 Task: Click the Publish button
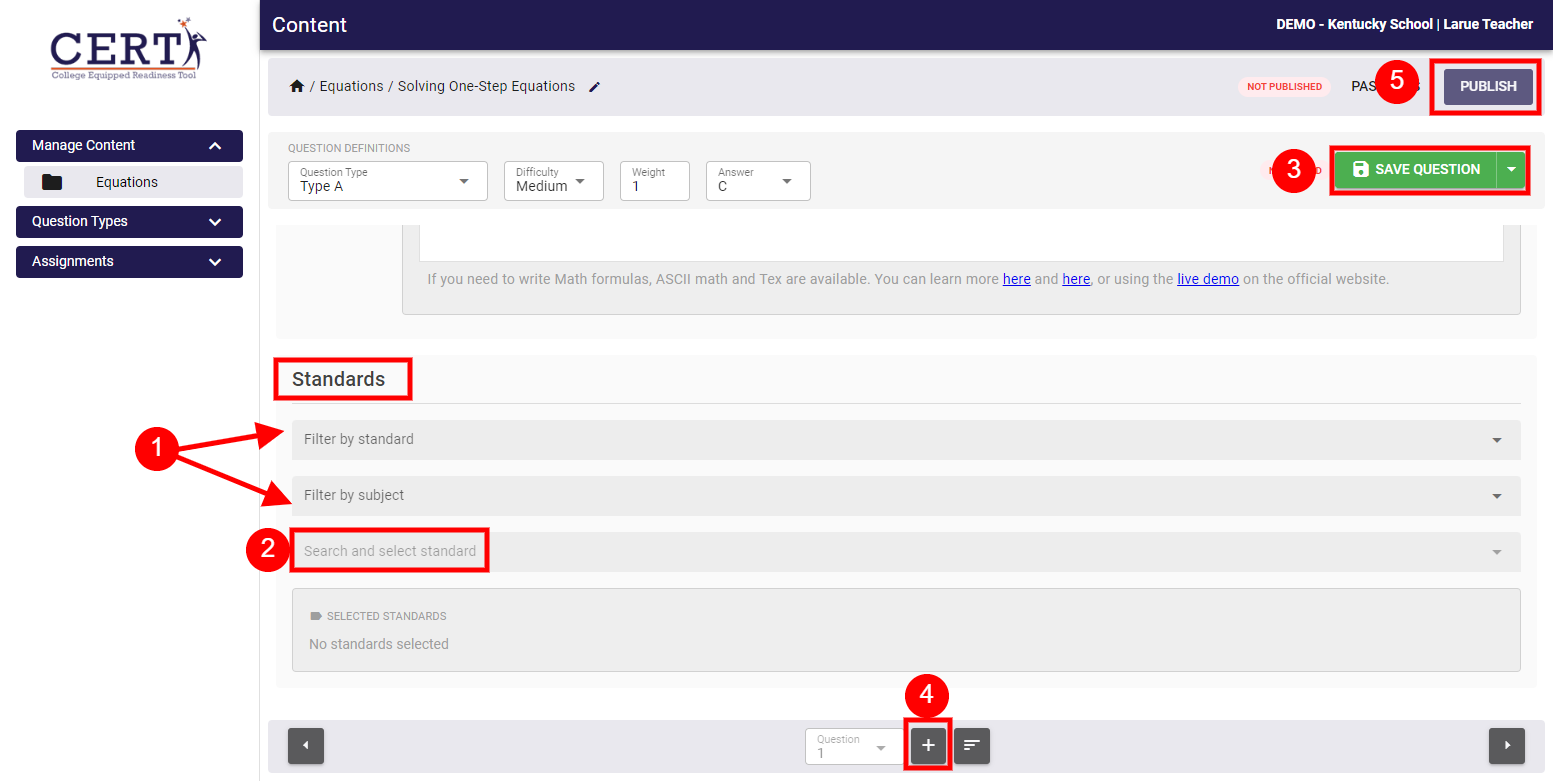[1488, 87]
